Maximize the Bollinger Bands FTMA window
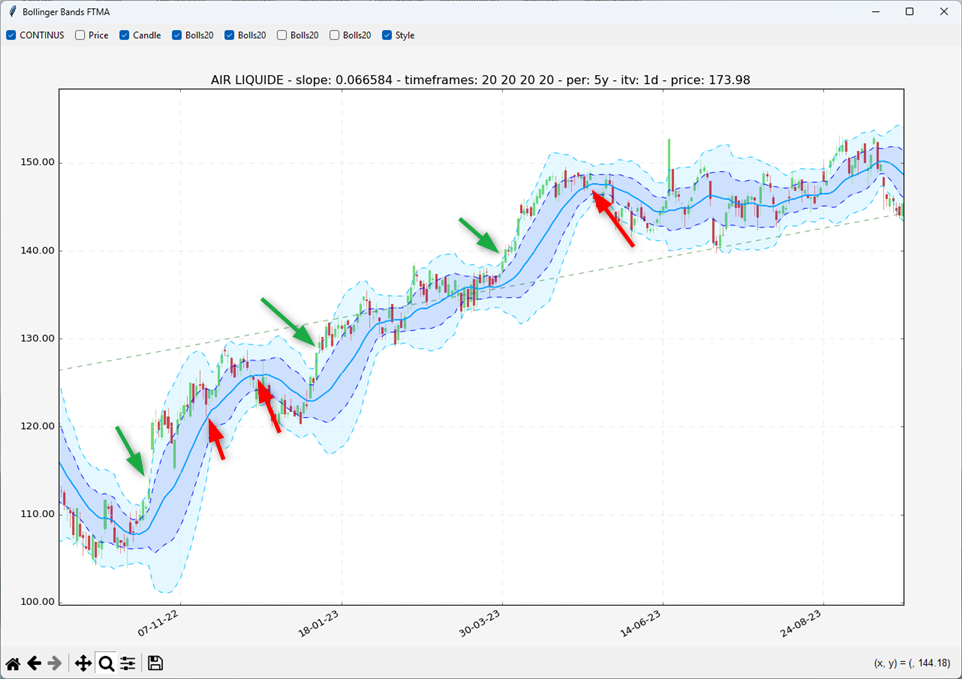Screen dimensions: 962x679 click(x=909, y=12)
